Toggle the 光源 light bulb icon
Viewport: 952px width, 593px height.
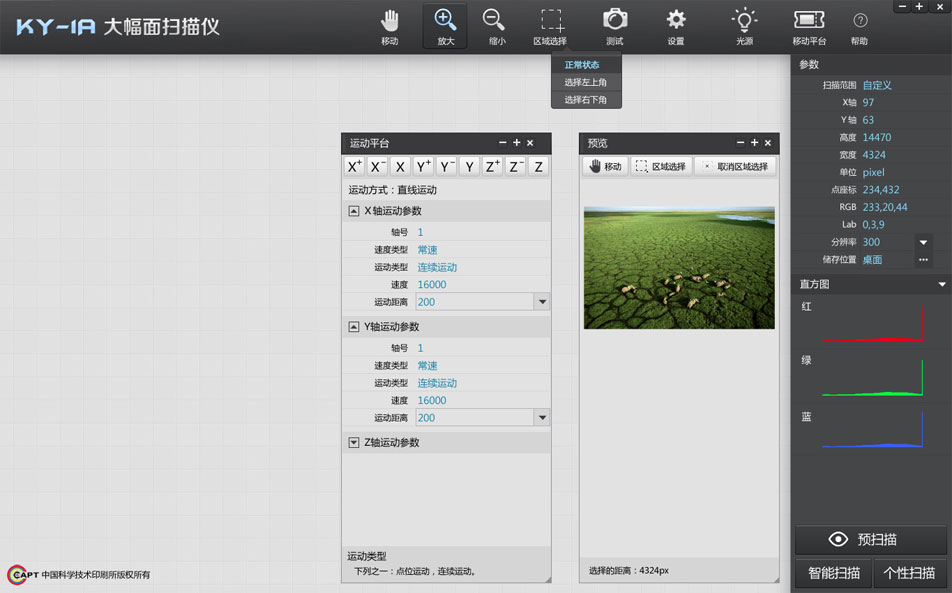[x=744, y=21]
